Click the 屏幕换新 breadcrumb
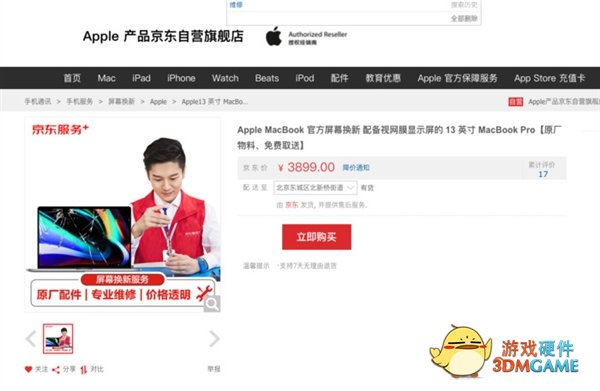600x391 pixels. [x=121, y=101]
